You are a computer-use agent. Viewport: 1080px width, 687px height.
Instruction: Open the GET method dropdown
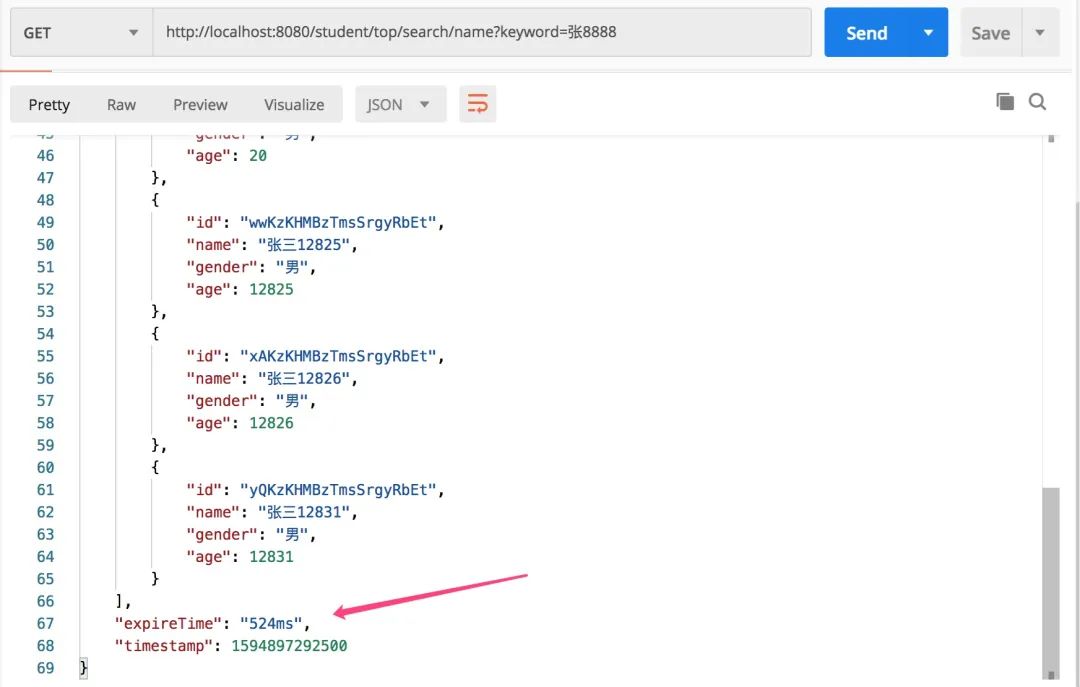[80, 33]
